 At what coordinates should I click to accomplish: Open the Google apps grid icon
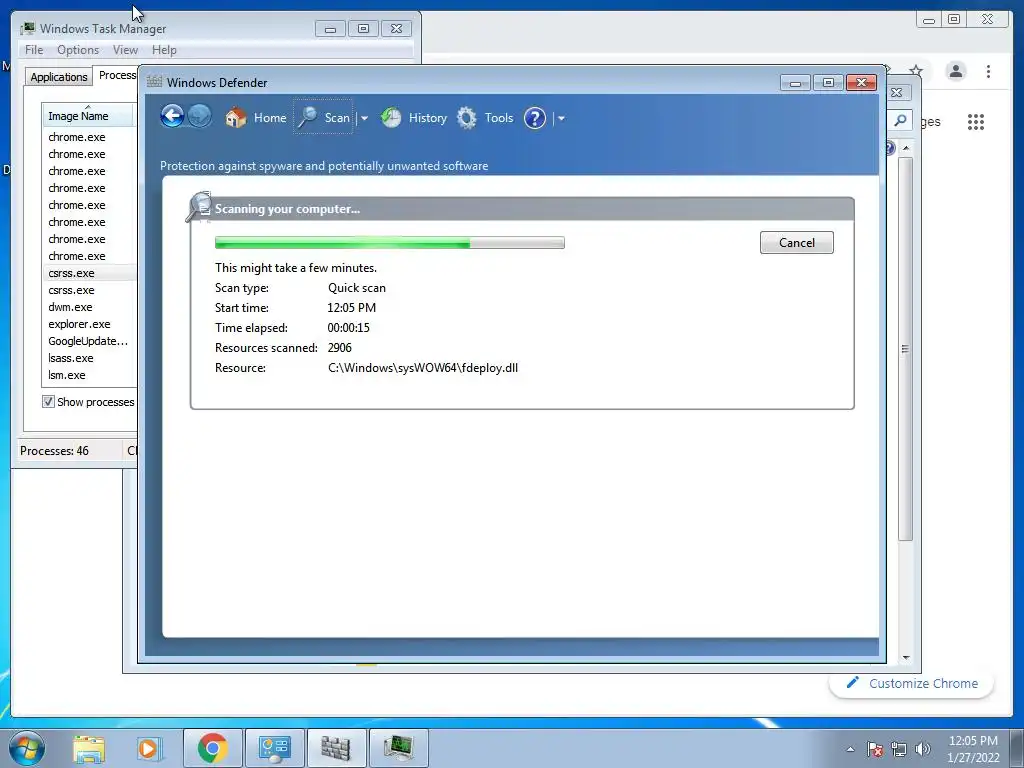[x=976, y=121]
